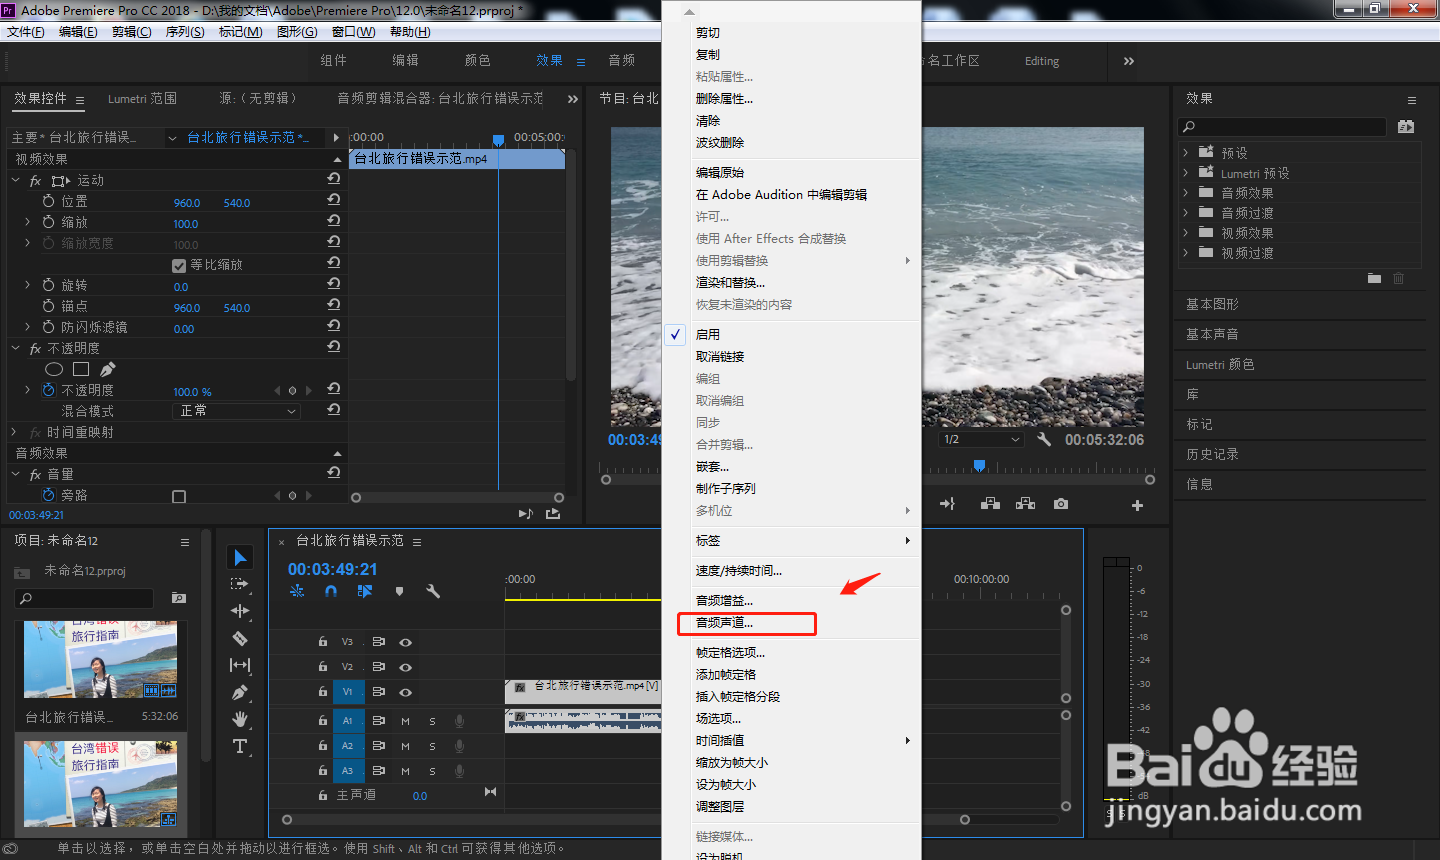Toggle the Bypass (旁路) checkbox
Screen dimensions: 1440x860
(x=179, y=497)
